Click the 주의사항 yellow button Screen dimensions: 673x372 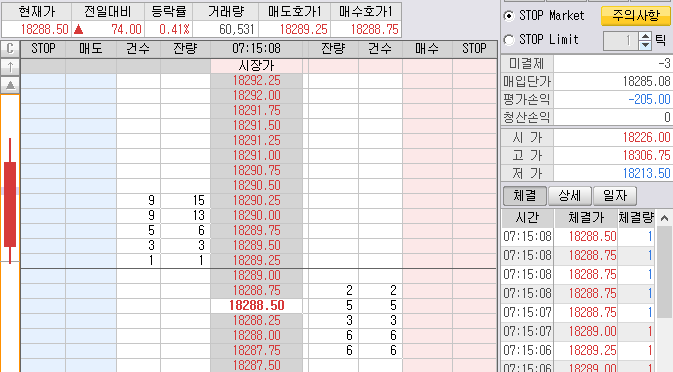[x=636, y=16]
